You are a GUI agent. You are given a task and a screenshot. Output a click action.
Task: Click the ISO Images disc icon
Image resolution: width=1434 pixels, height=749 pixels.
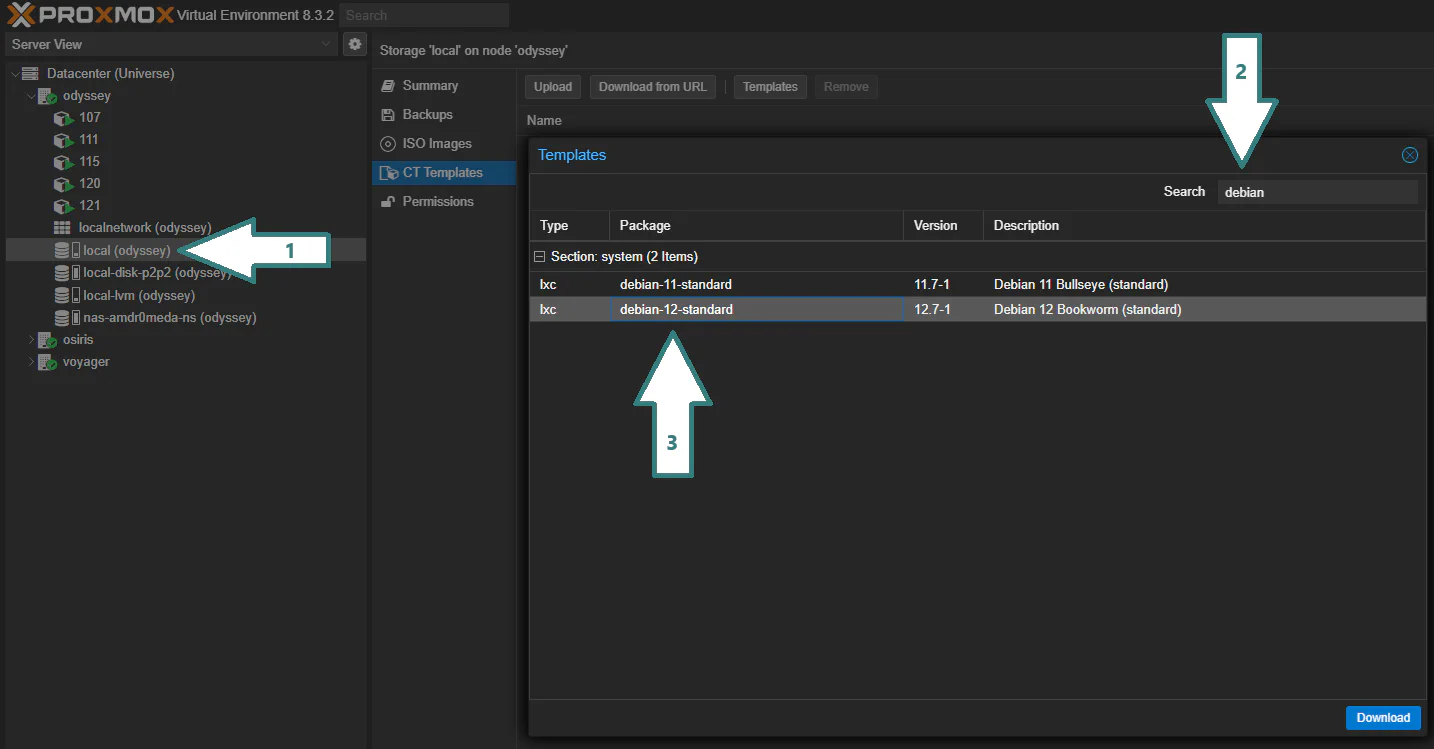[388, 144]
